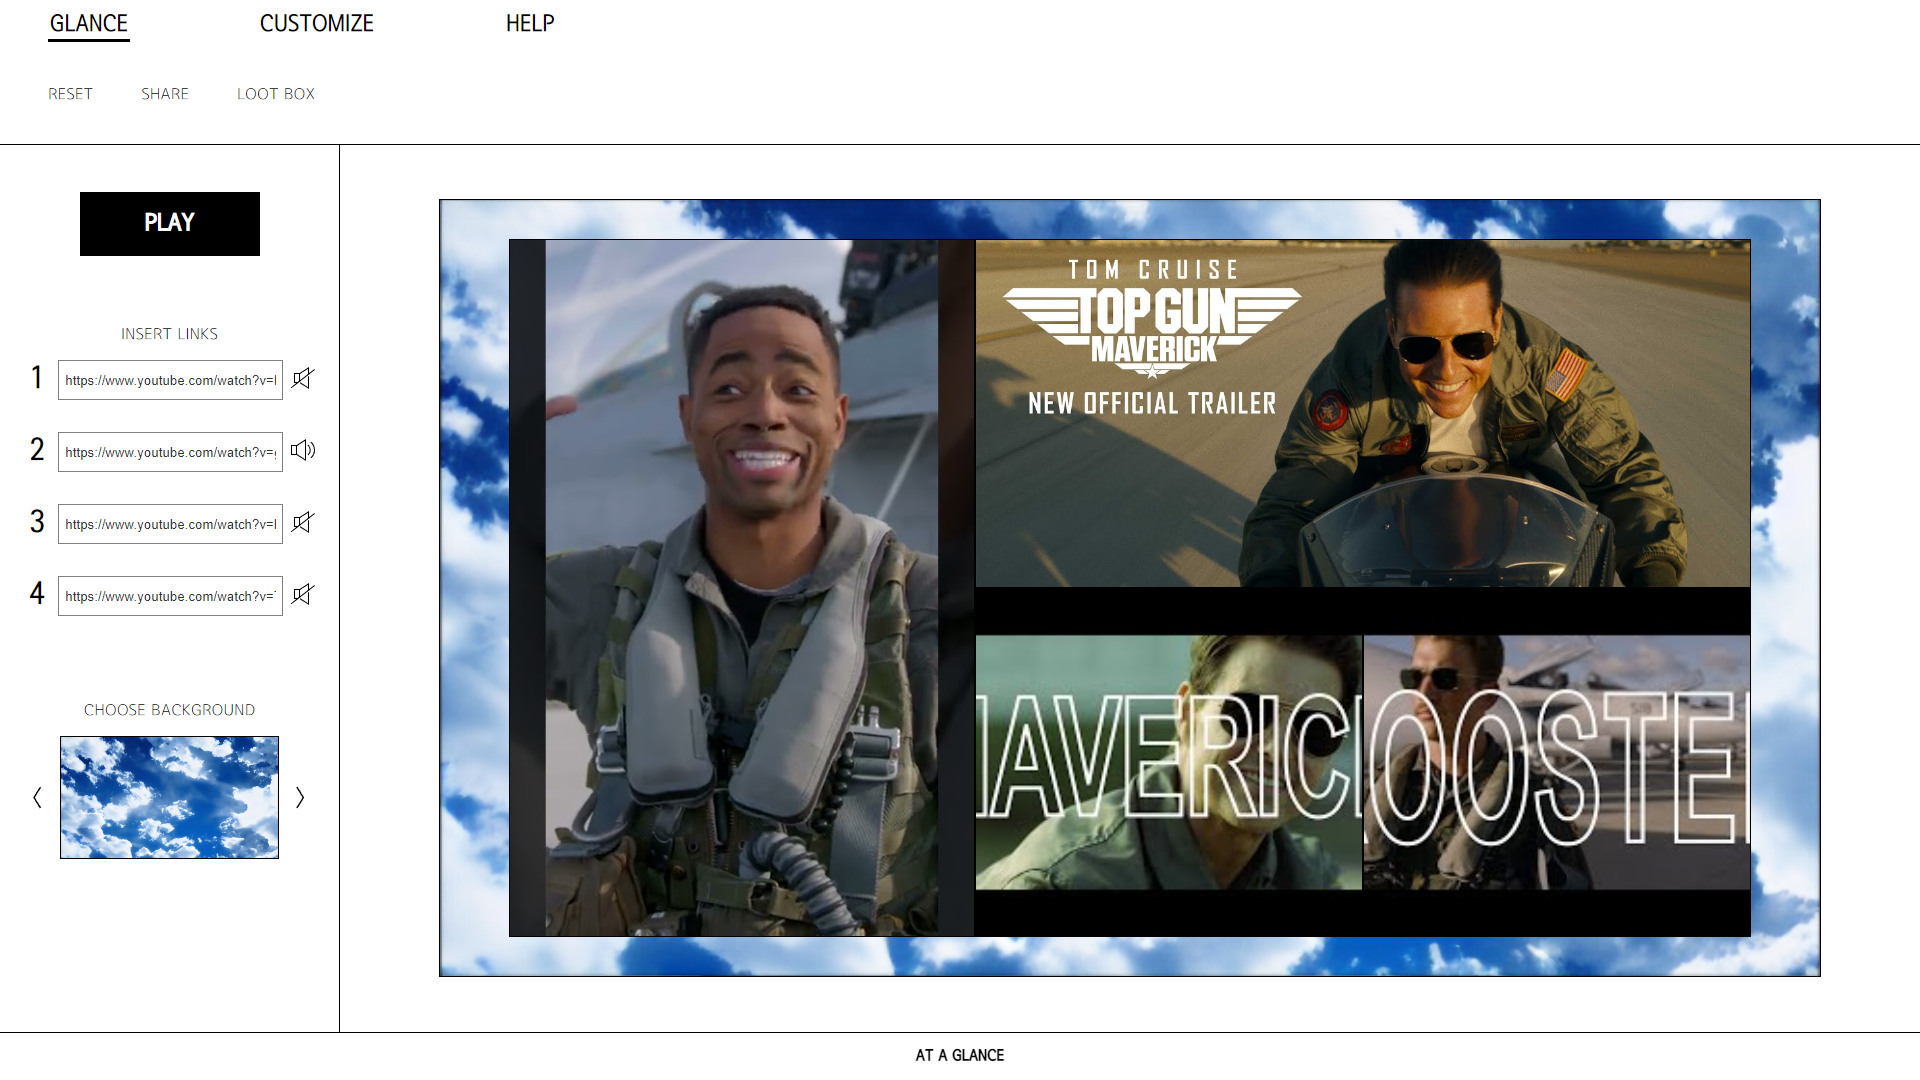The height and width of the screenshot is (1080, 1920).
Task: Click the MAVERICK text video panel
Action: 1169,762
